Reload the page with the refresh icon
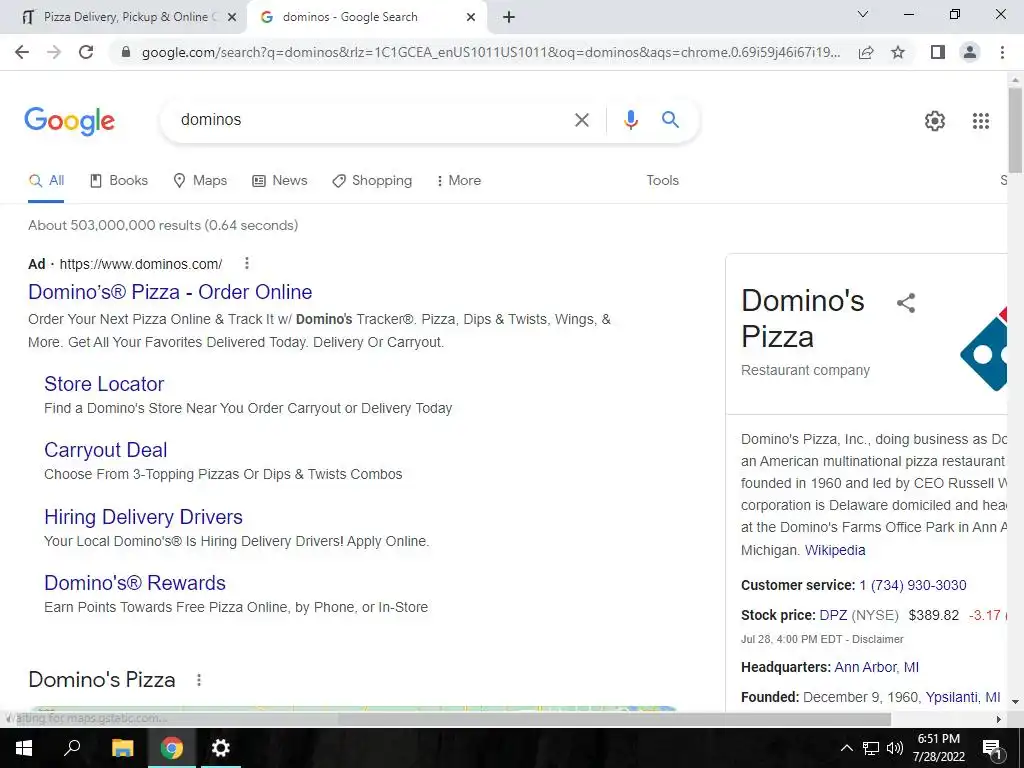Image resolution: width=1024 pixels, height=768 pixels. [86, 52]
